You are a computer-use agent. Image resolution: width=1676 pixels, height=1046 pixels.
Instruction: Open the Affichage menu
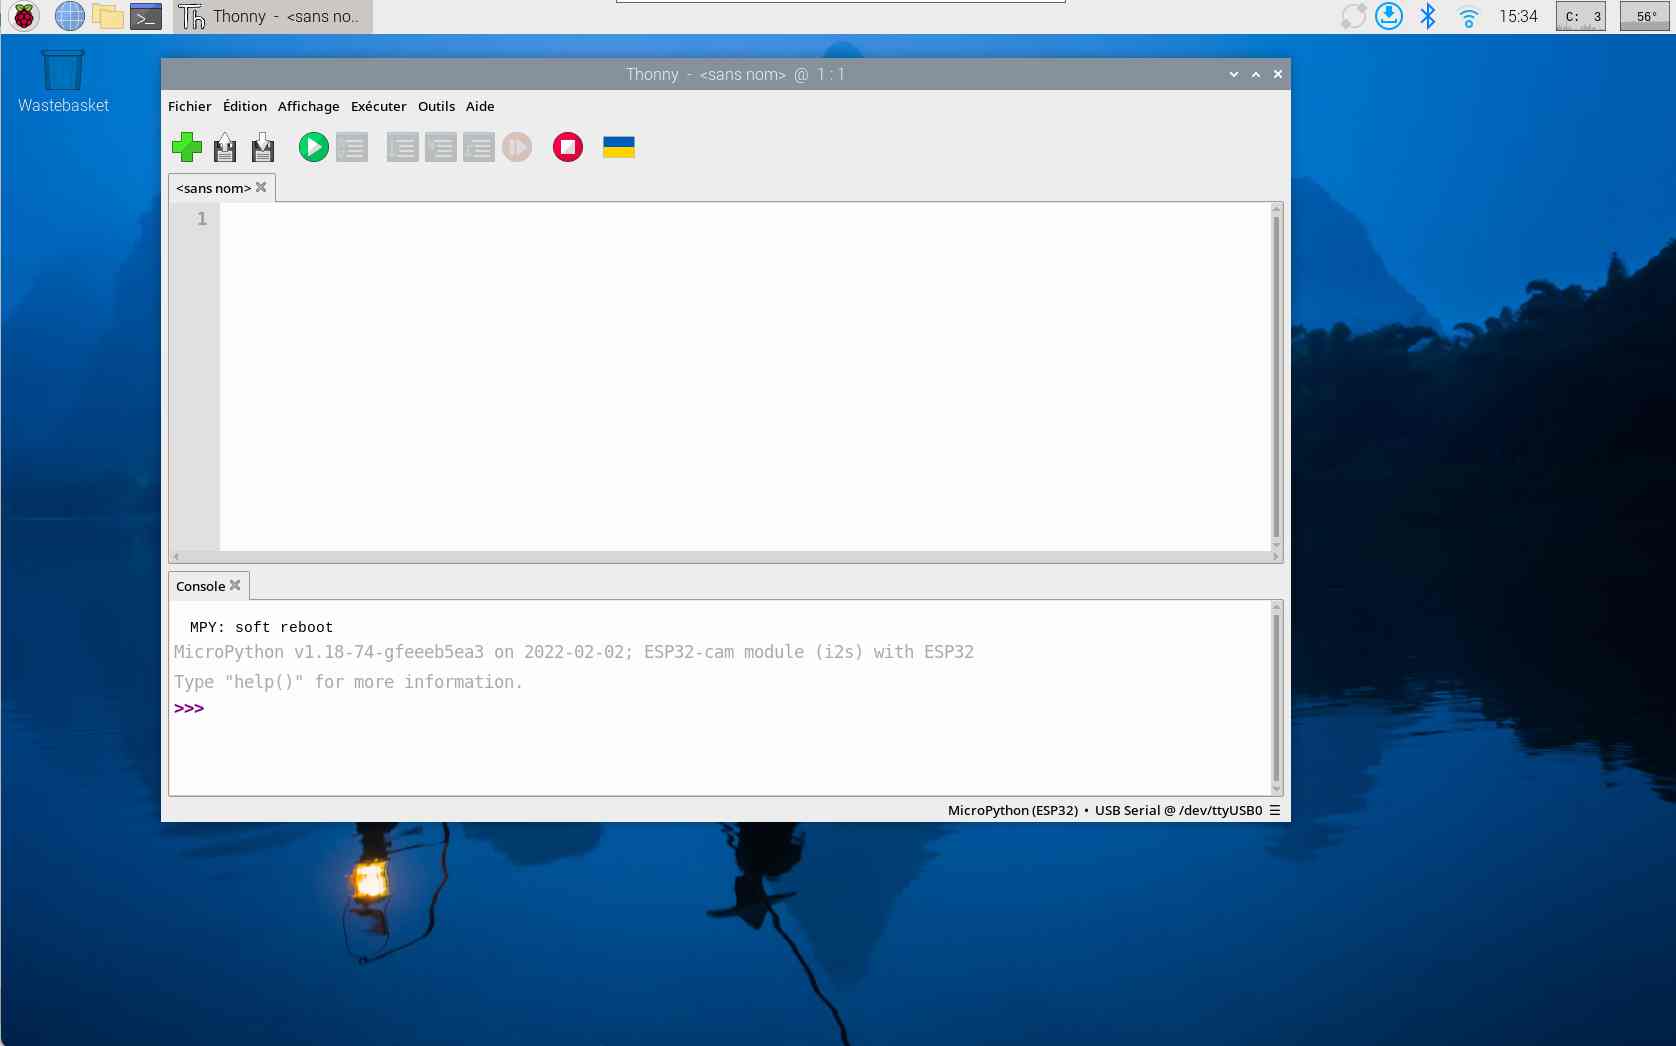click(x=308, y=106)
